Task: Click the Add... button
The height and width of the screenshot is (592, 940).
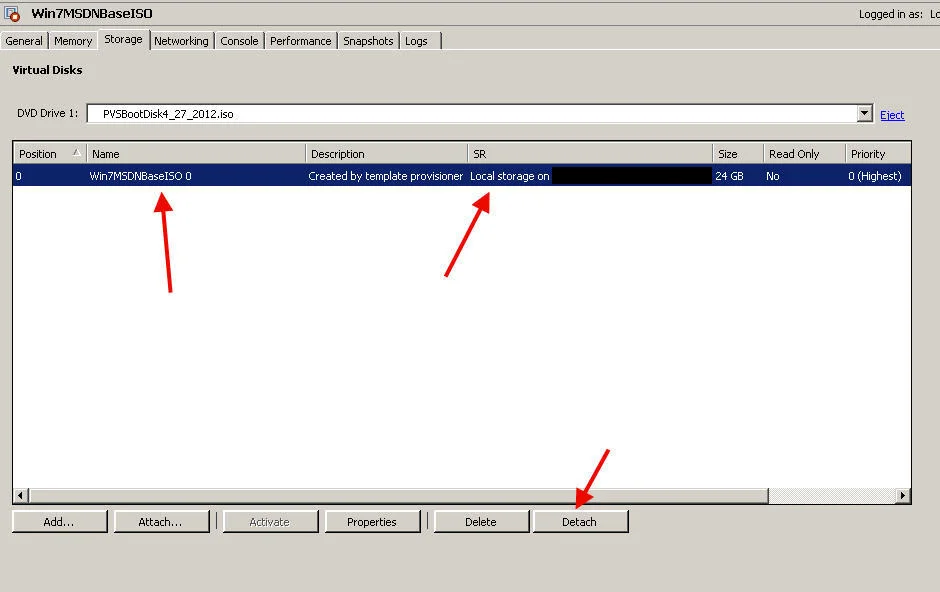Action: (x=59, y=521)
